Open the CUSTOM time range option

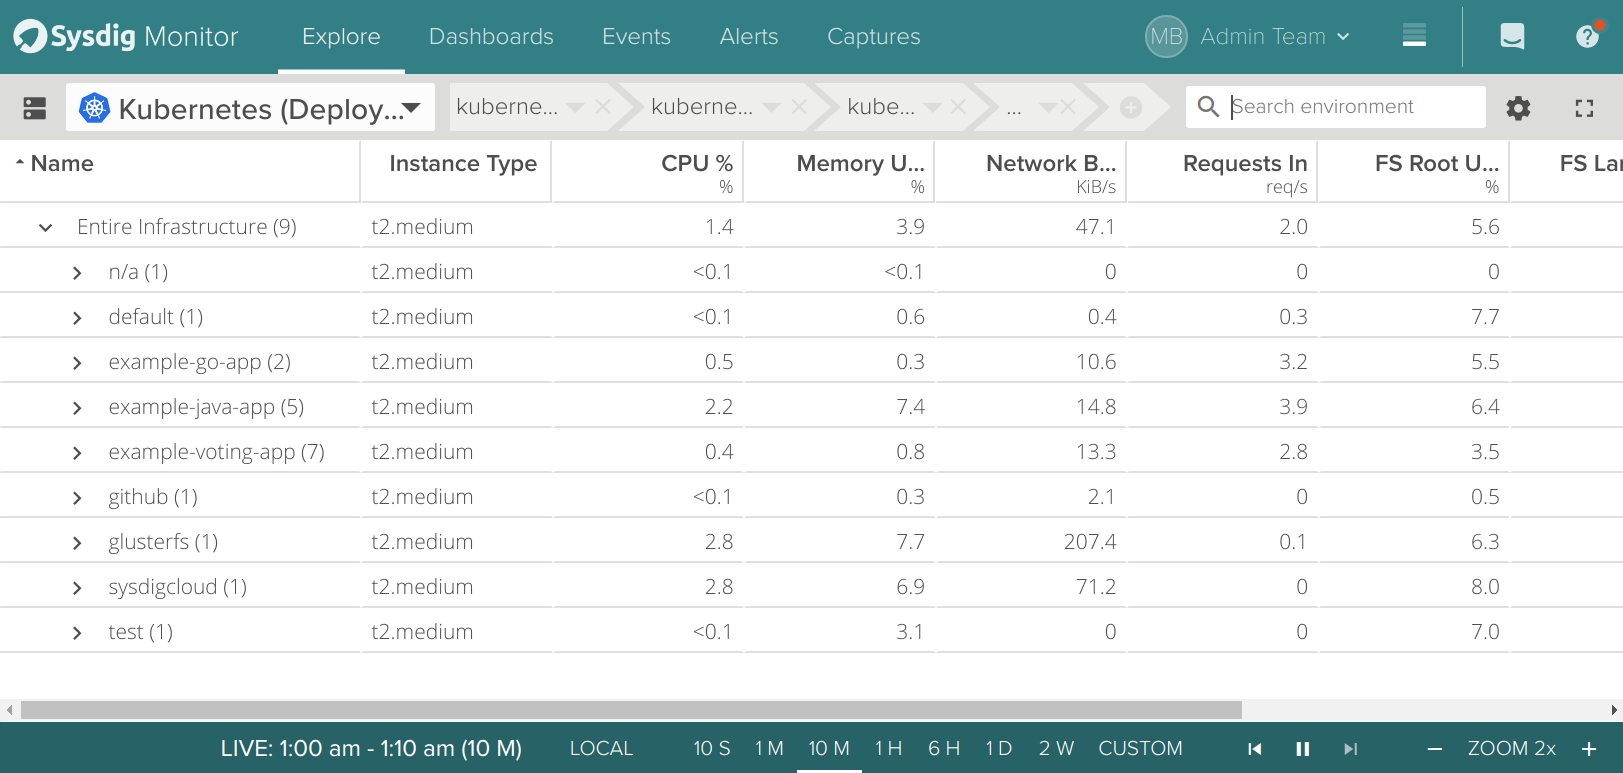click(x=1140, y=749)
